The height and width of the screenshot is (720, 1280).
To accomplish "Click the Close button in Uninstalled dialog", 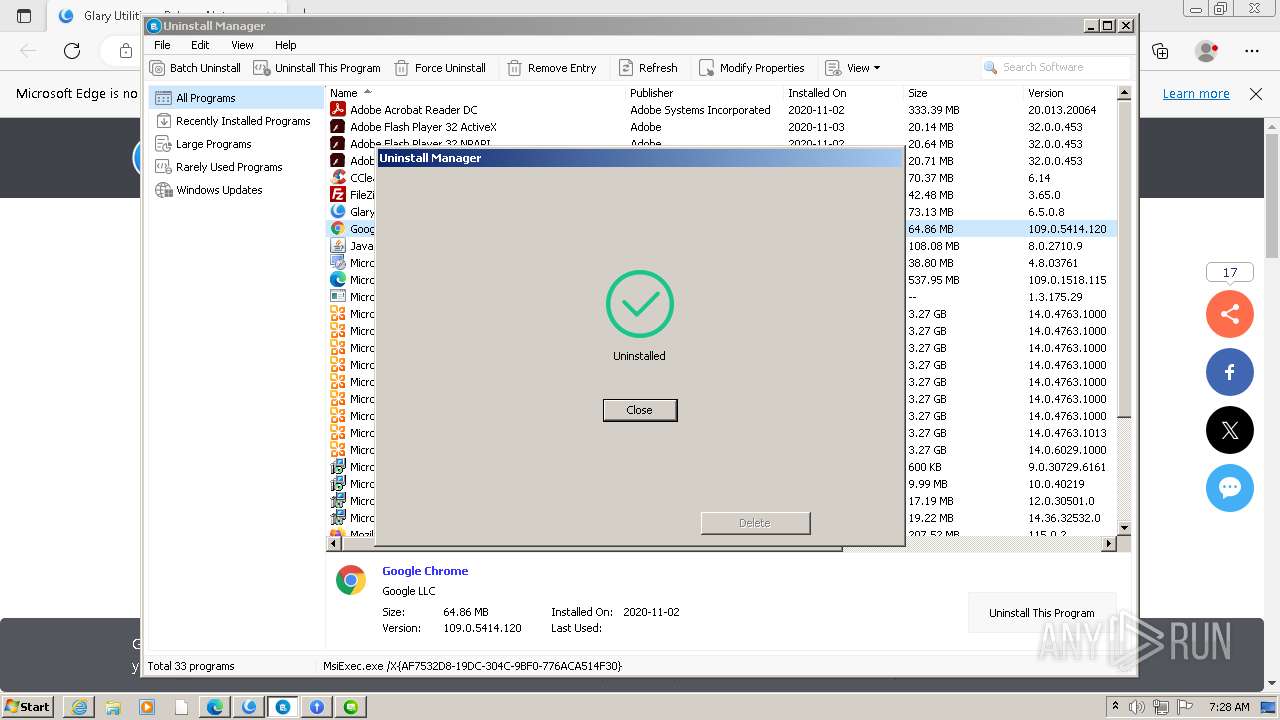I will click(x=640, y=410).
